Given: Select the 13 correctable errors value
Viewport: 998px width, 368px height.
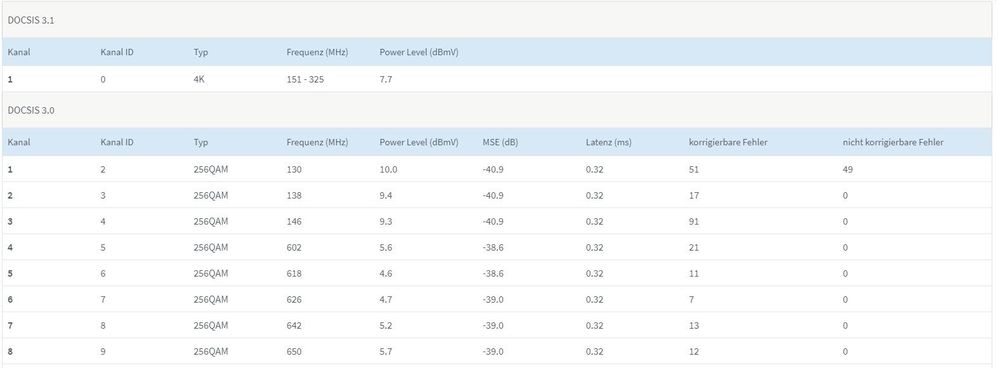Looking at the screenshot, I should pos(694,326).
